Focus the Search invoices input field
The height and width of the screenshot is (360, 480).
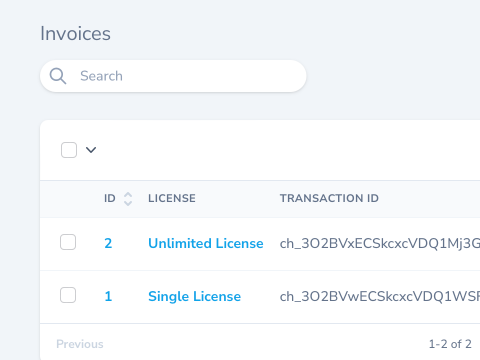click(173, 76)
